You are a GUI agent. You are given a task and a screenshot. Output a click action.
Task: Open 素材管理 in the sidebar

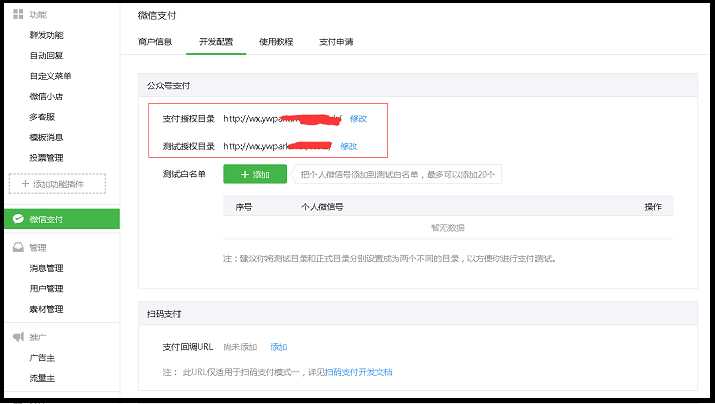coord(47,309)
